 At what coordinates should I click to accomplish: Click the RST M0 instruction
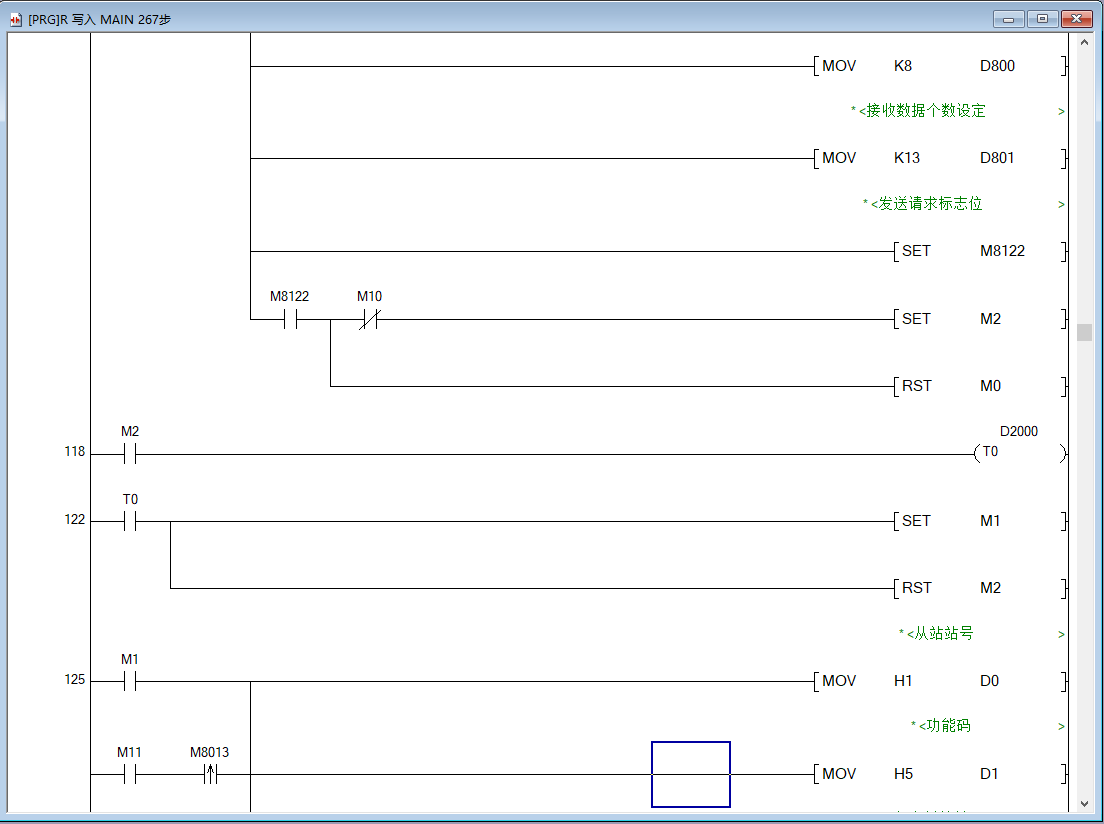coord(978,386)
